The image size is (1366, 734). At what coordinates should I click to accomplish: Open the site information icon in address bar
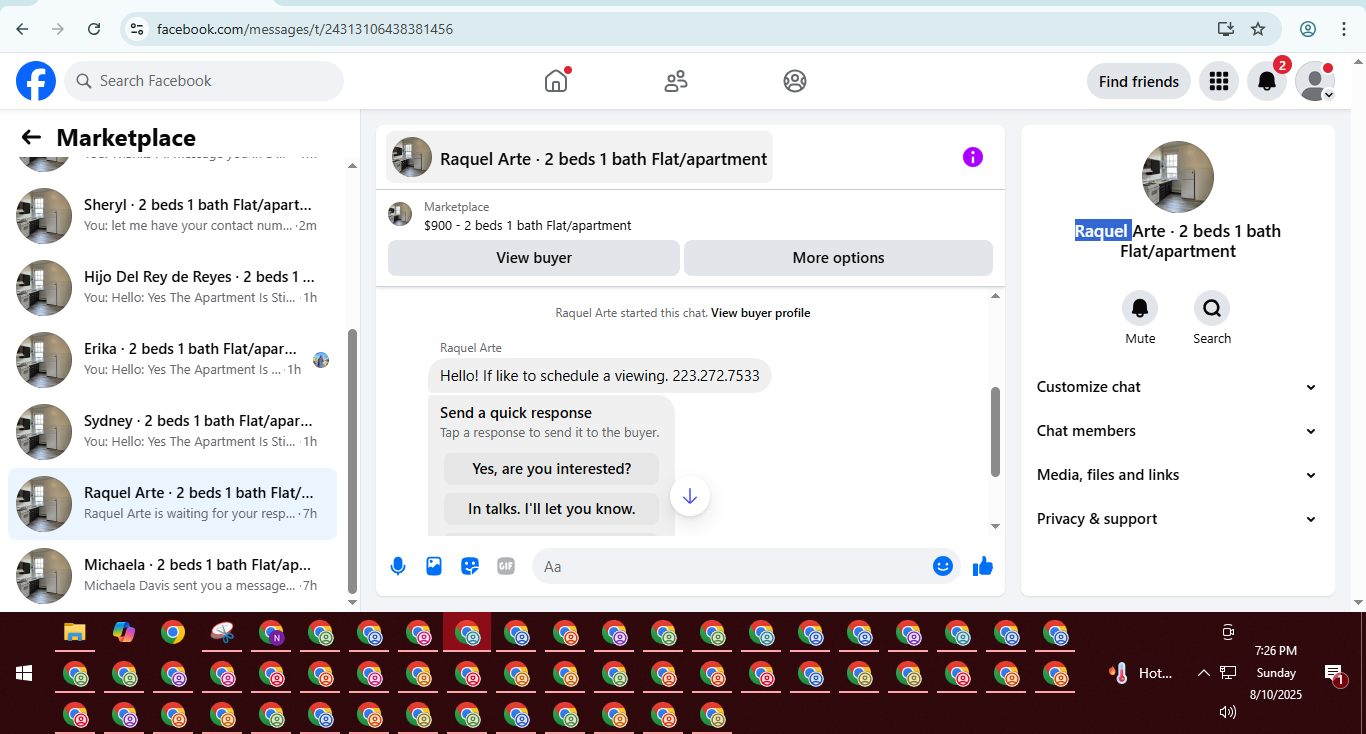pos(138,29)
